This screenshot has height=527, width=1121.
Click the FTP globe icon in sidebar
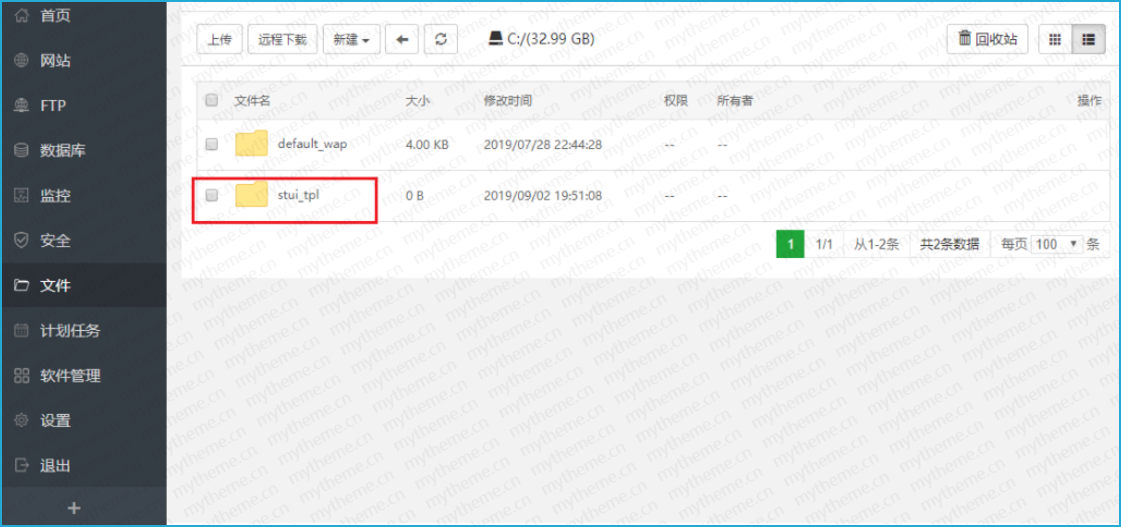coord(21,106)
